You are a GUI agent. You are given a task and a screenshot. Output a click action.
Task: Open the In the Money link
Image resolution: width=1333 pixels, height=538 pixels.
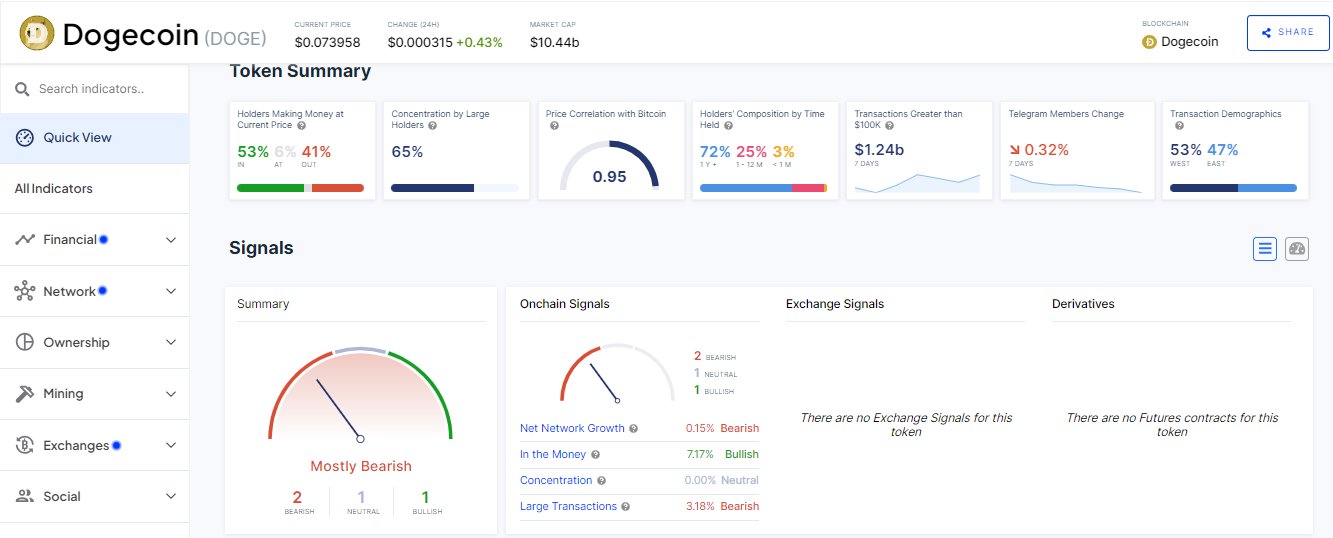(x=553, y=454)
